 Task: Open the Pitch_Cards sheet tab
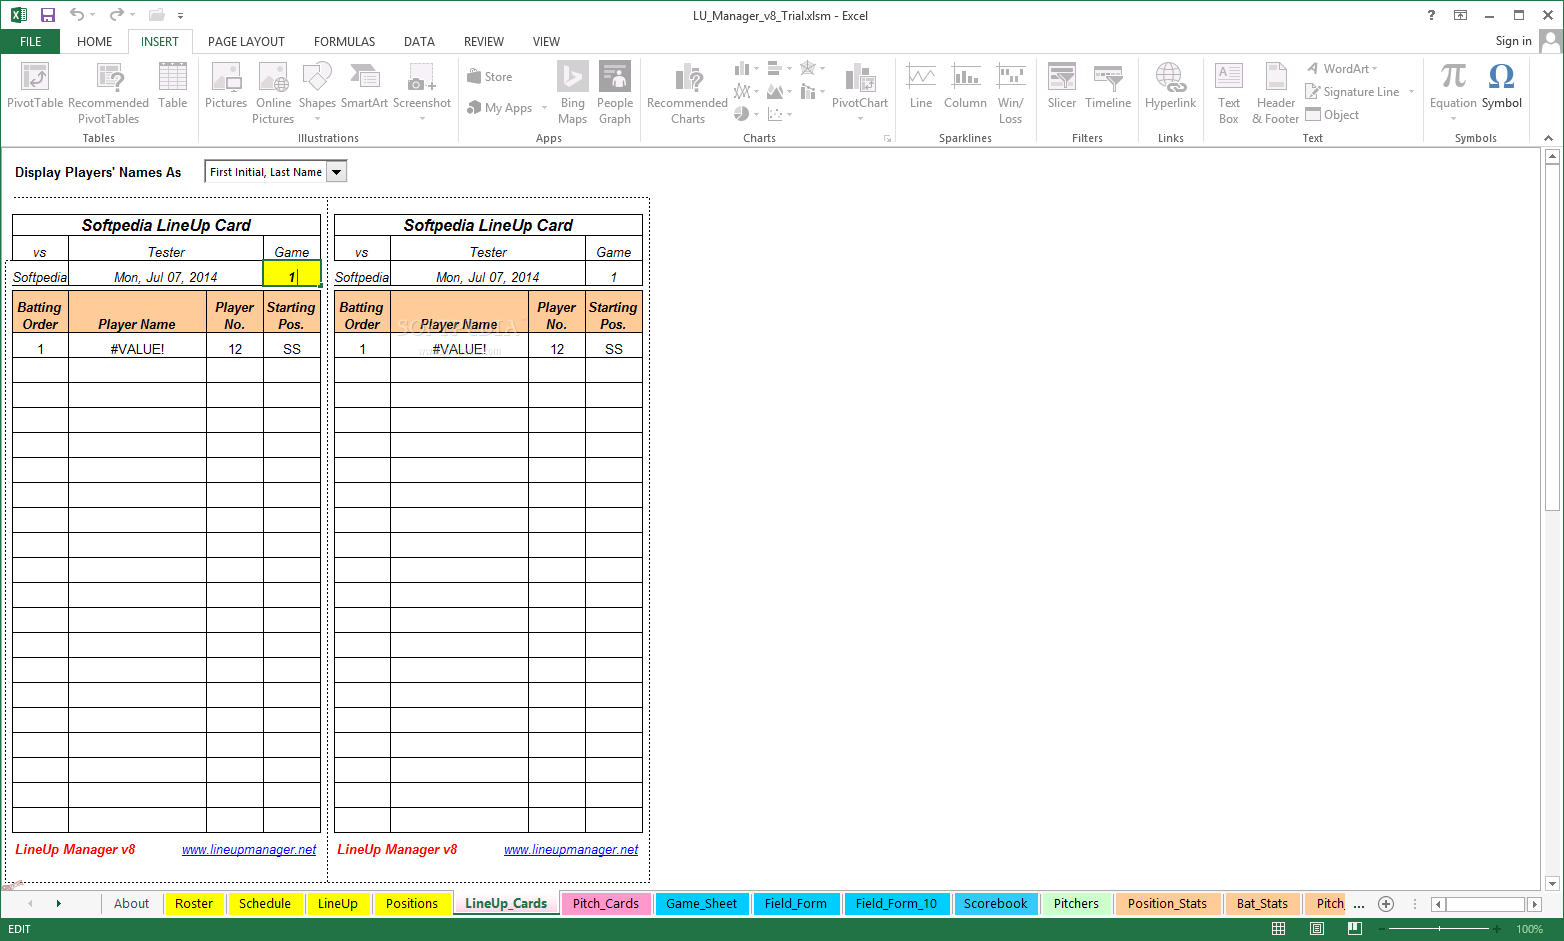pos(606,904)
